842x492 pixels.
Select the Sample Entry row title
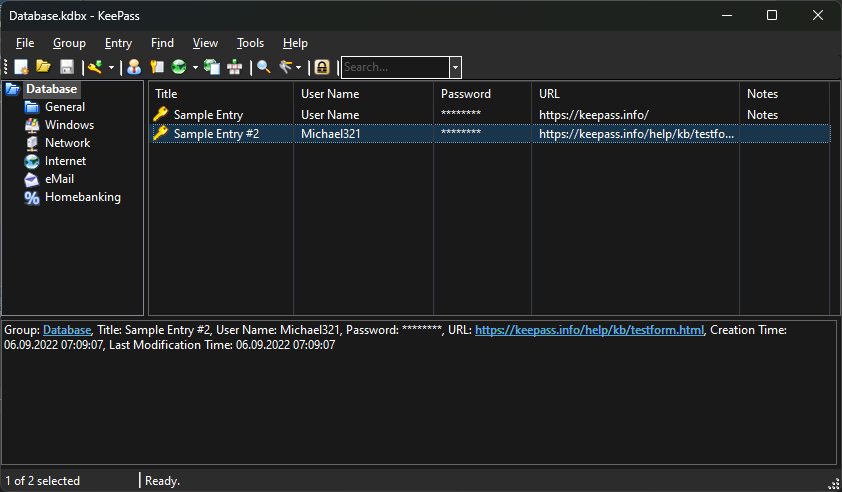tap(208, 115)
